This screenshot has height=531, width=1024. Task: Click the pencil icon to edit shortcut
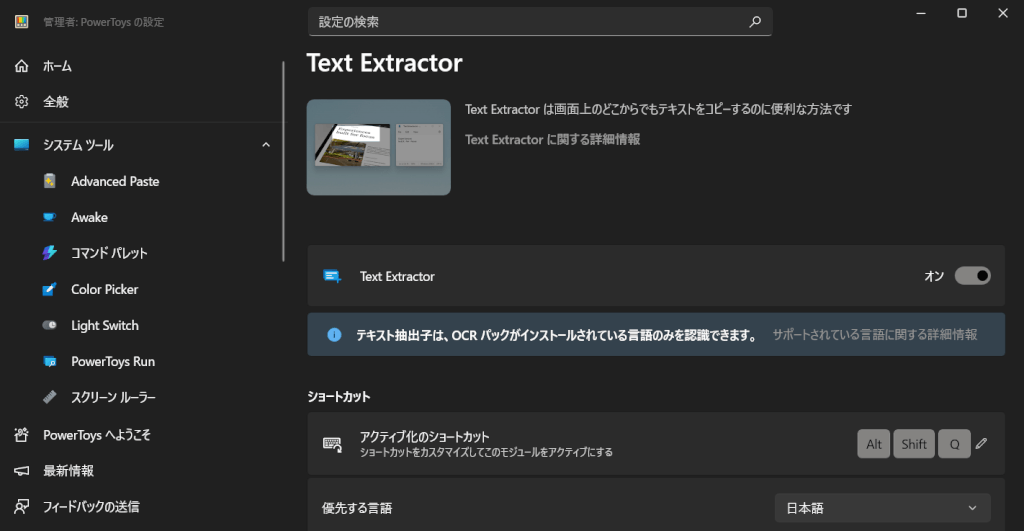pos(981,444)
